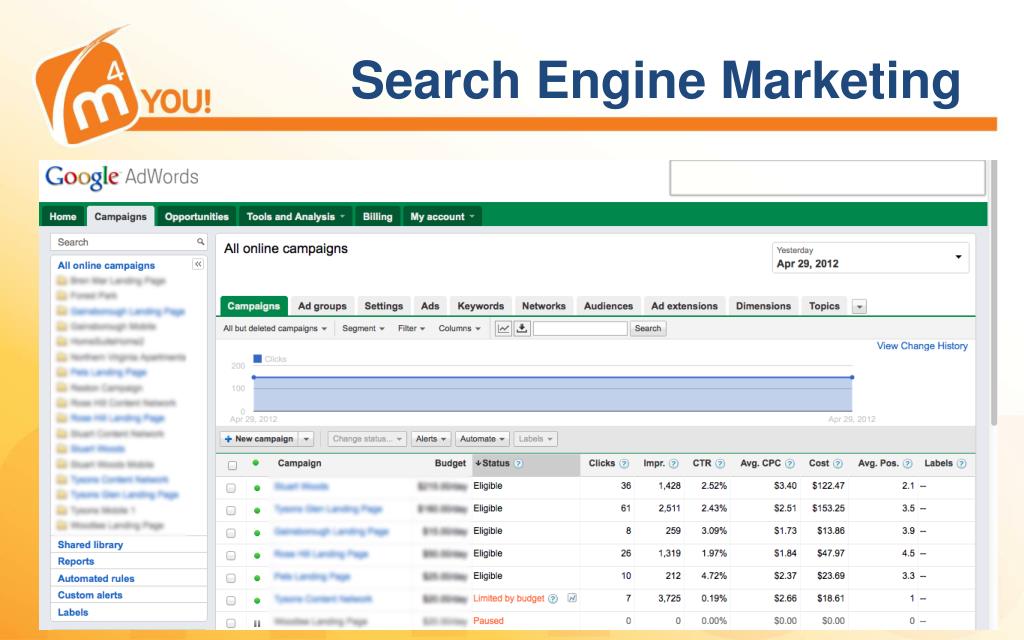Check the row with 61 clicks
This screenshot has height=640, width=1024.
pyautogui.click(x=231, y=511)
